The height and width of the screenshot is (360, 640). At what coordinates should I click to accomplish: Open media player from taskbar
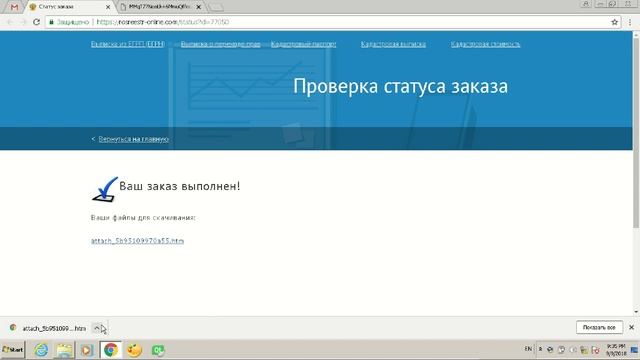(87, 350)
